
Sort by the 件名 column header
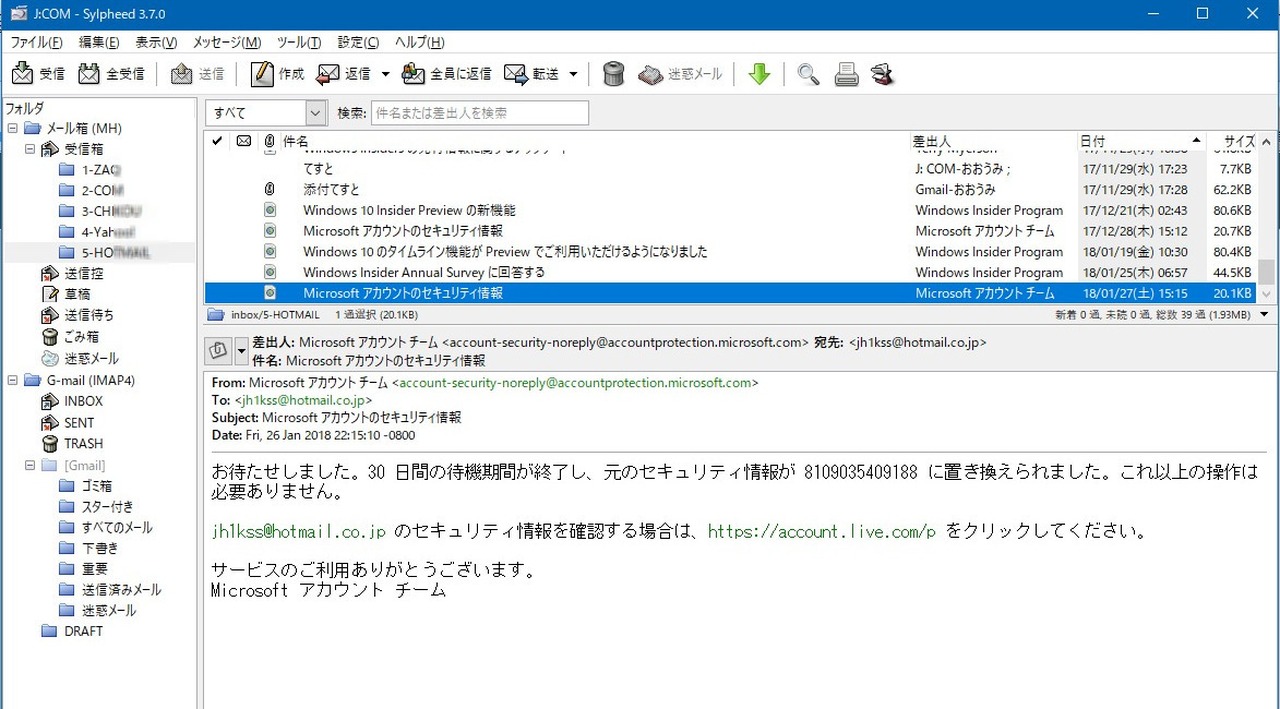tap(594, 141)
